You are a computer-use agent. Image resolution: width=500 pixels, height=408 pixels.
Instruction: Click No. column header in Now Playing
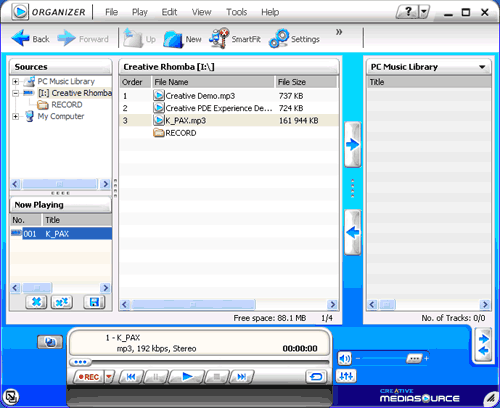point(26,220)
